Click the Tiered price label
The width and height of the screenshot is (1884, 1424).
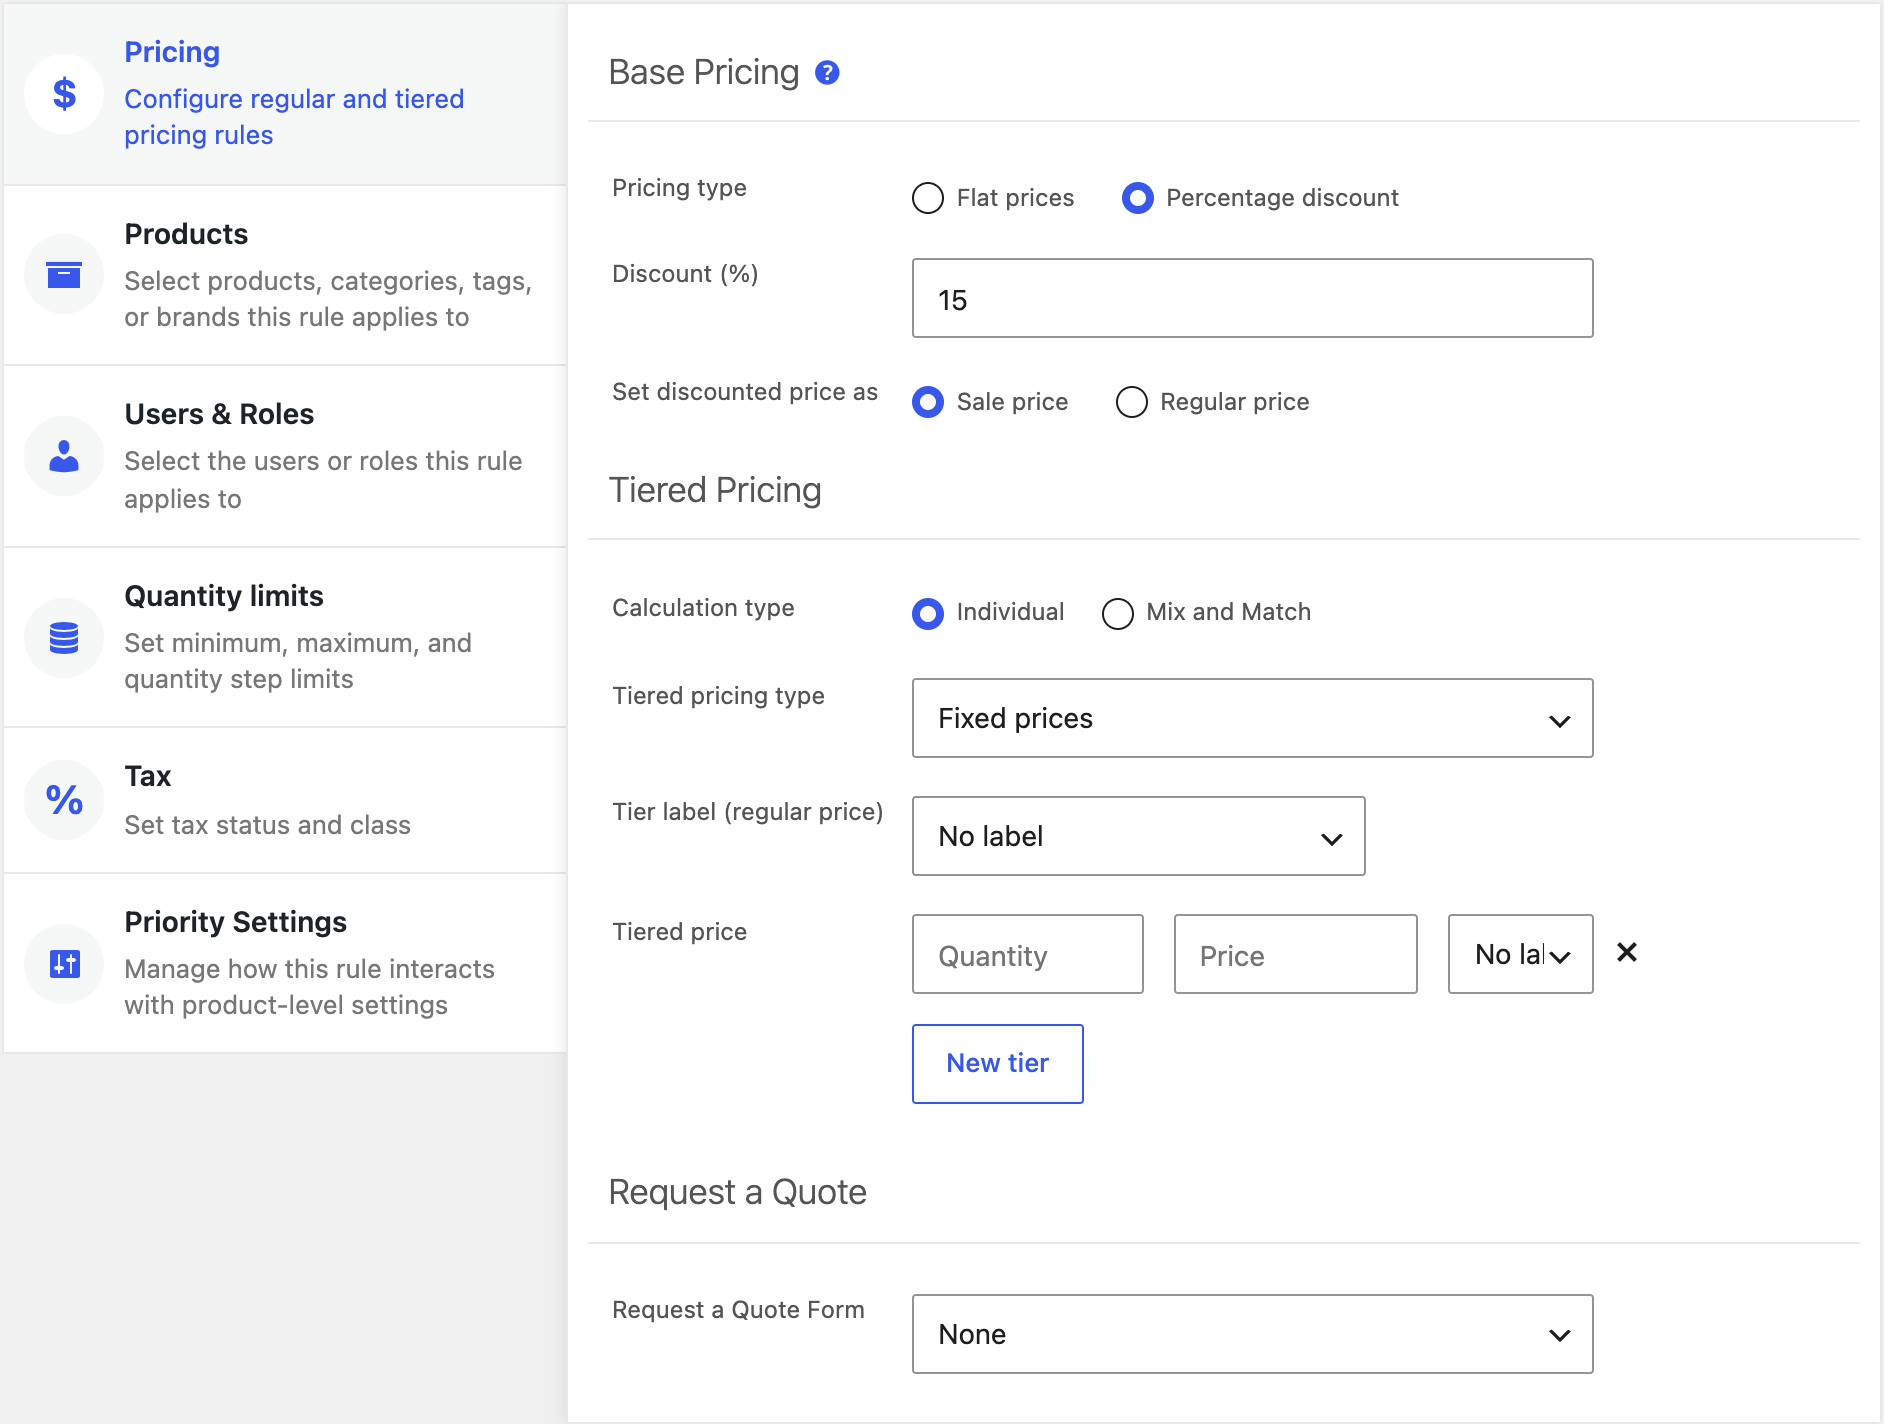[x=679, y=932]
